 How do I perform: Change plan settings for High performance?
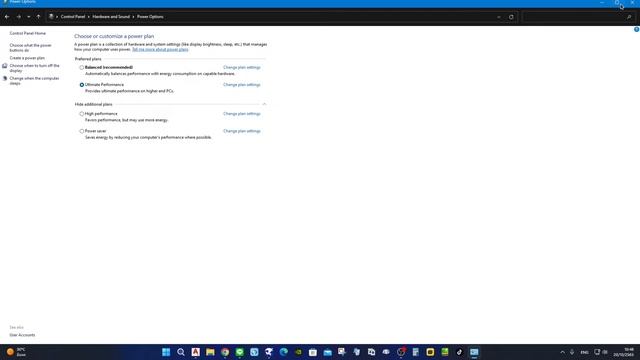tap(242, 113)
